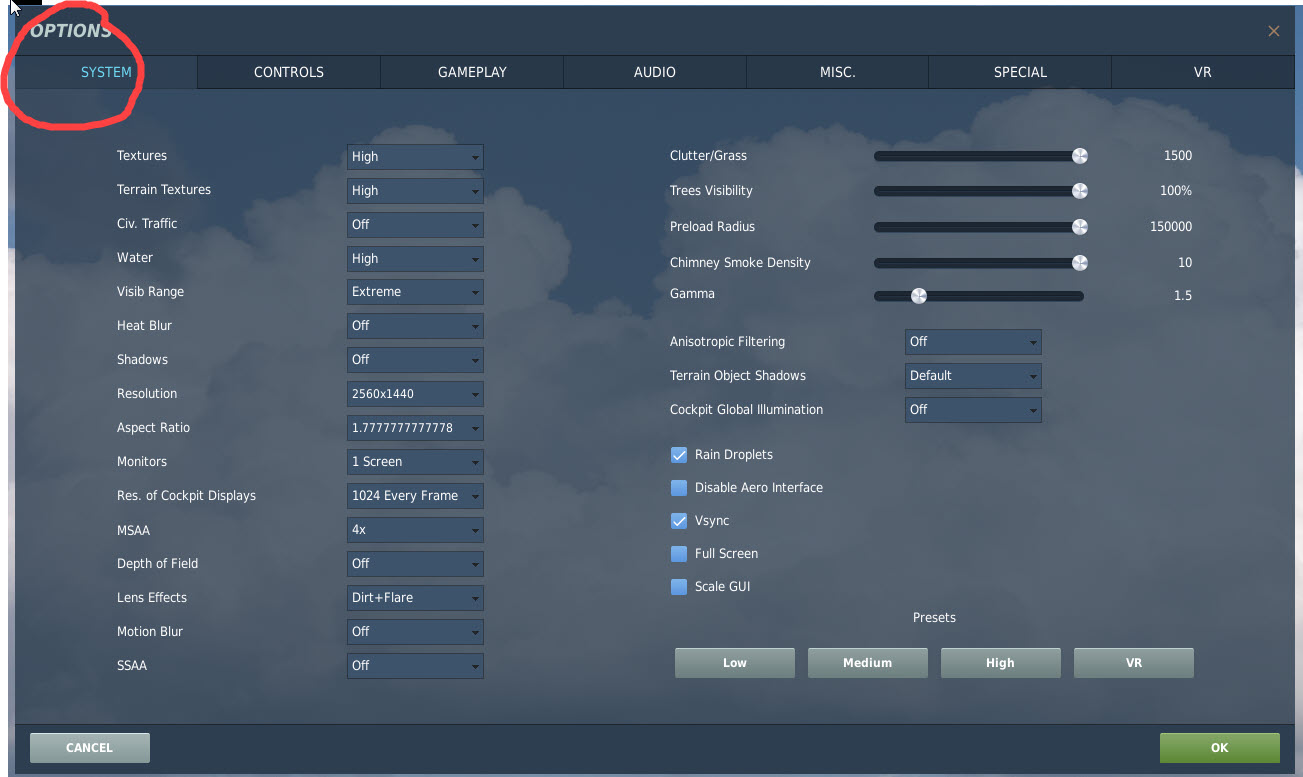Open the Depth of Field dropdown

pos(415,564)
